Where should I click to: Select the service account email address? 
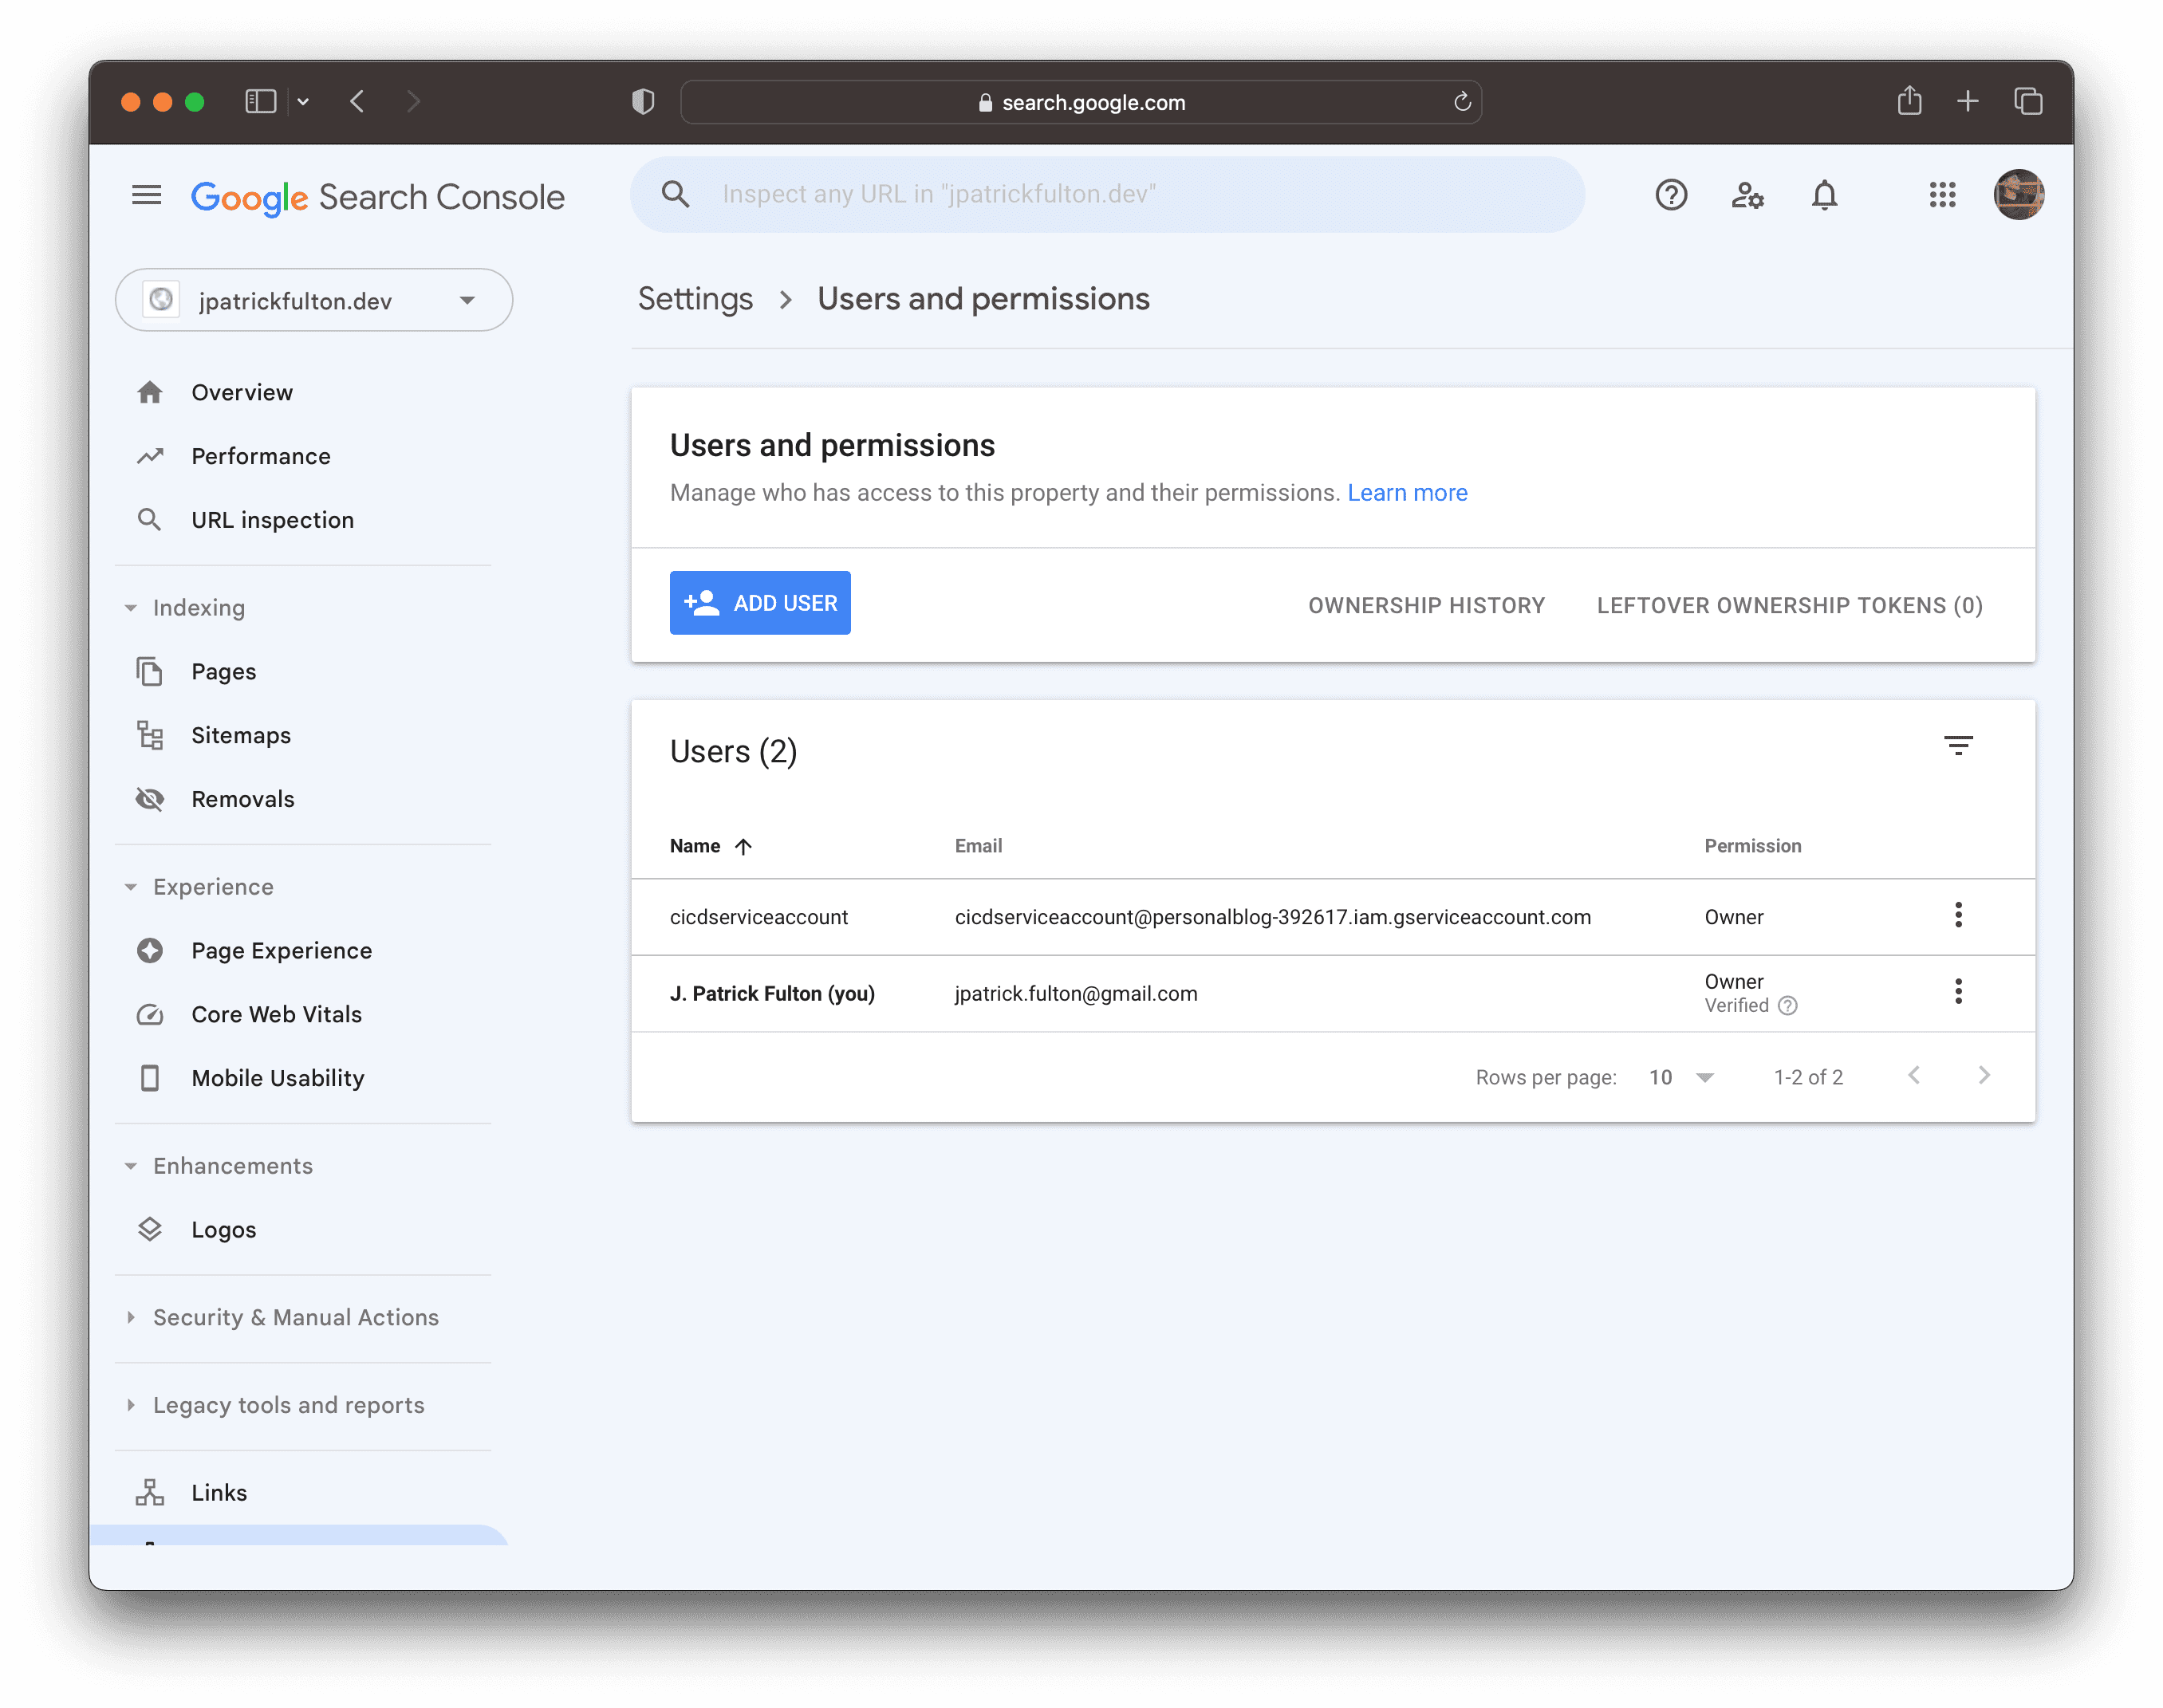pos(1272,917)
